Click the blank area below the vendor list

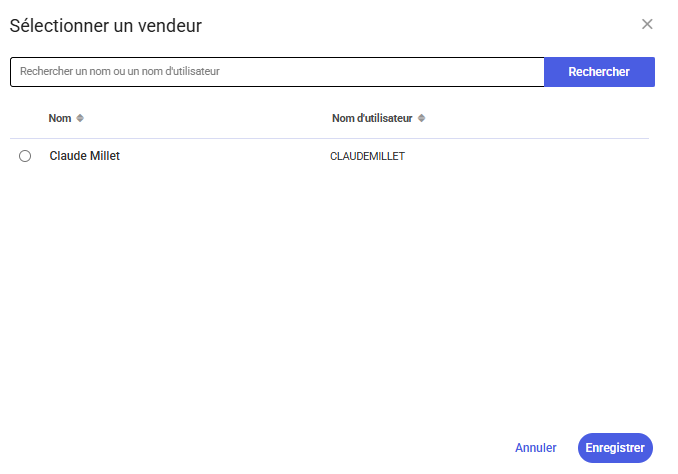[x=330, y=300]
